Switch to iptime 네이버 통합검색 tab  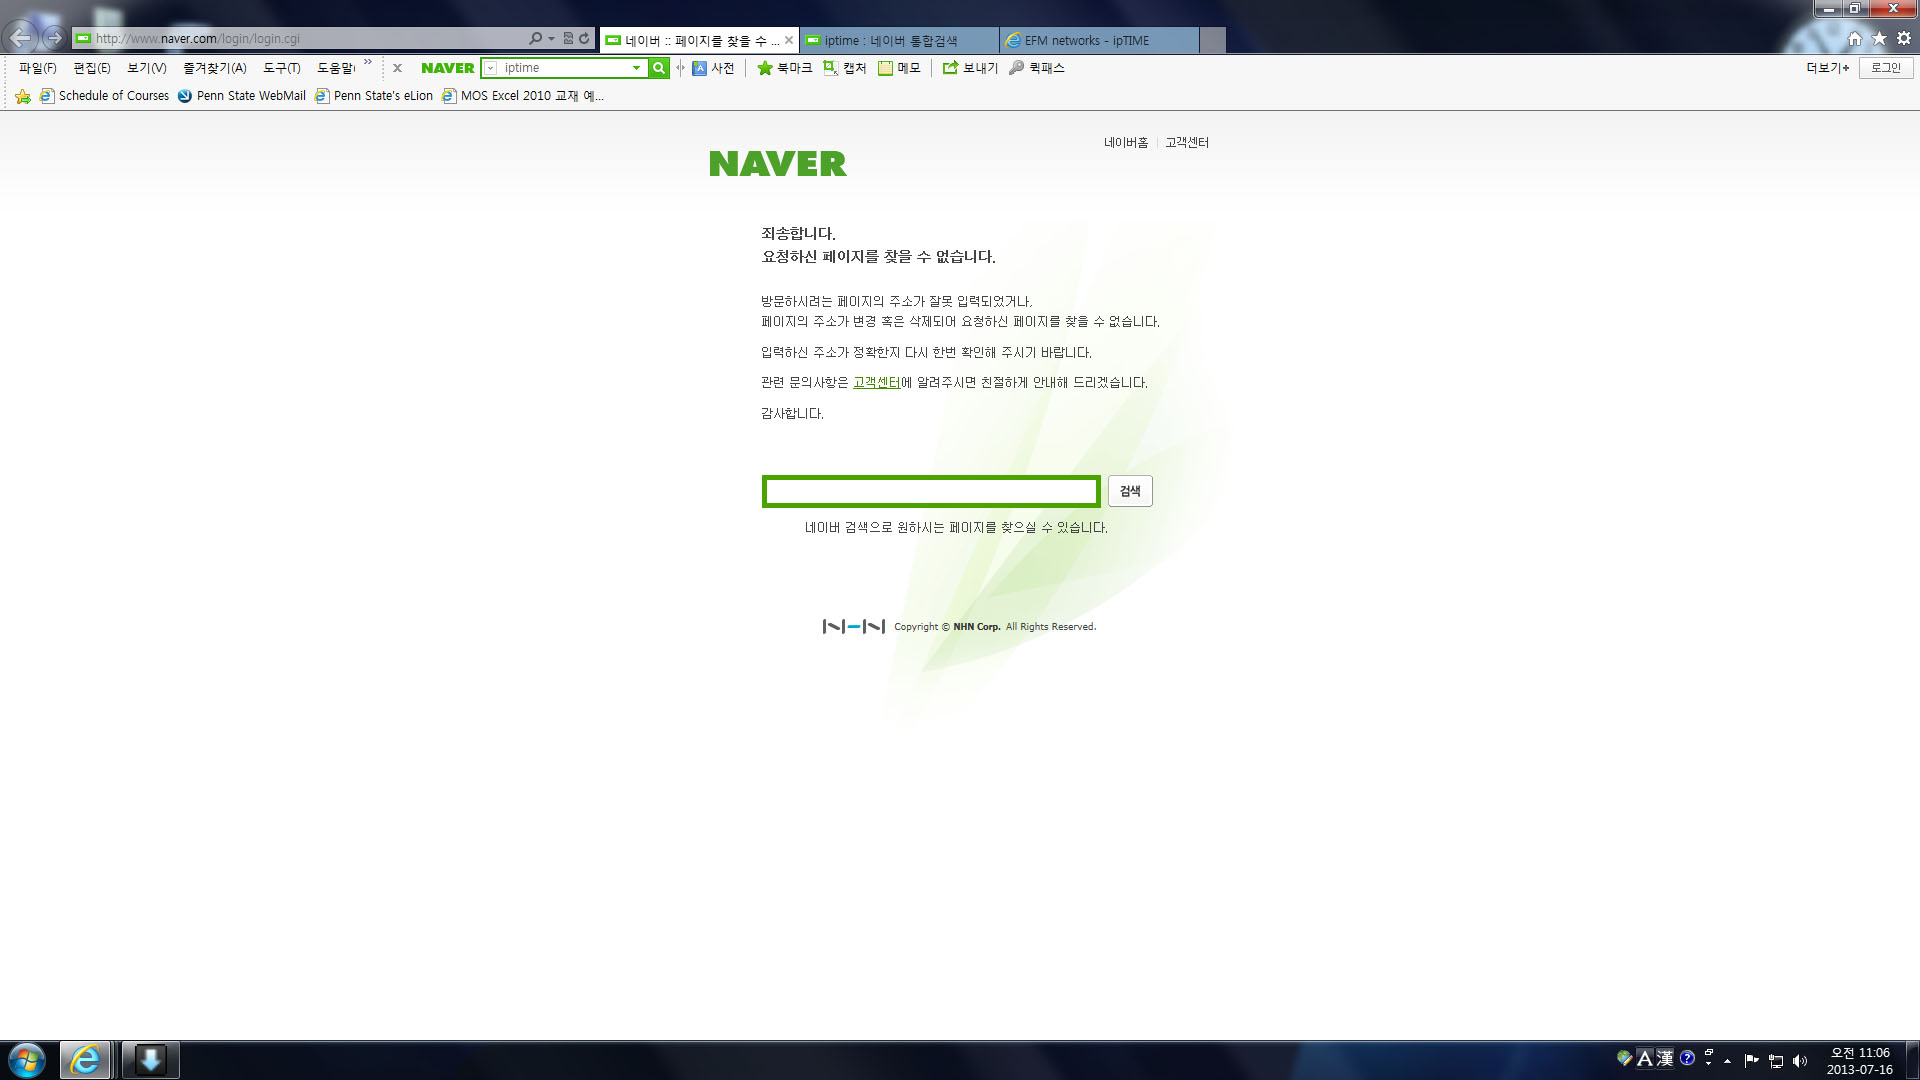[899, 40]
